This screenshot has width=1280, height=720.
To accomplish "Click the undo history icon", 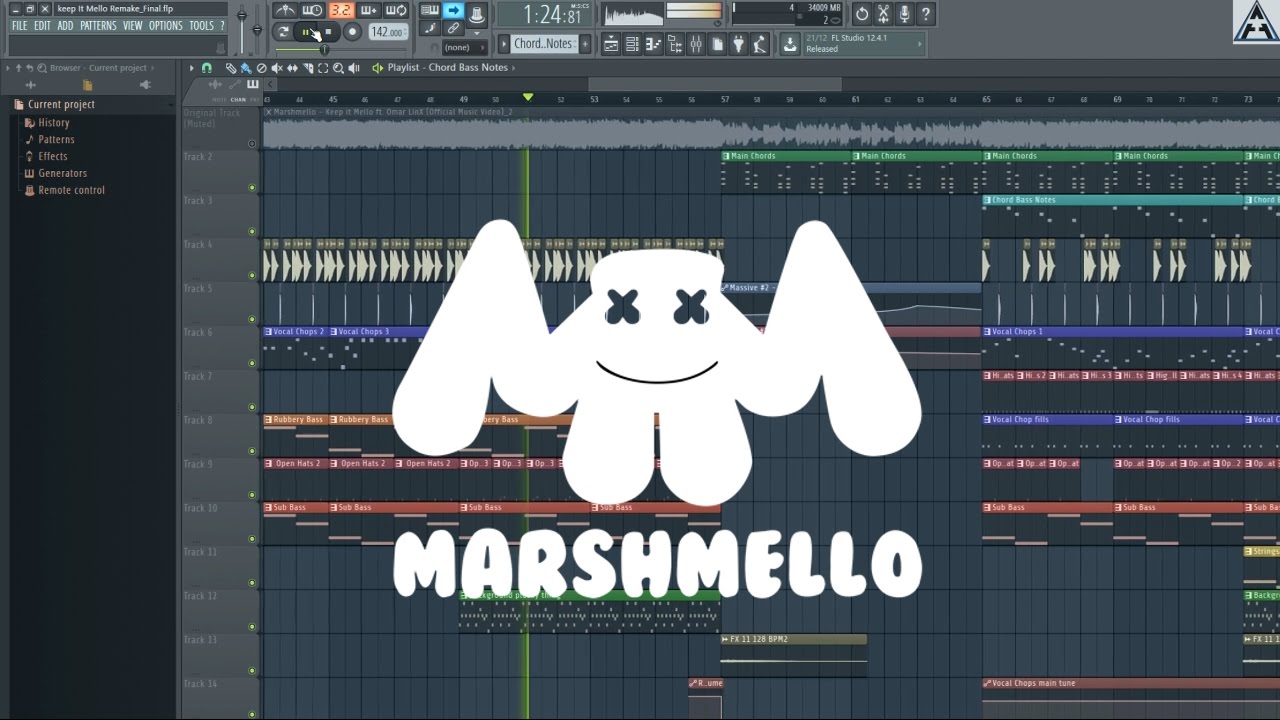I will click(862, 14).
